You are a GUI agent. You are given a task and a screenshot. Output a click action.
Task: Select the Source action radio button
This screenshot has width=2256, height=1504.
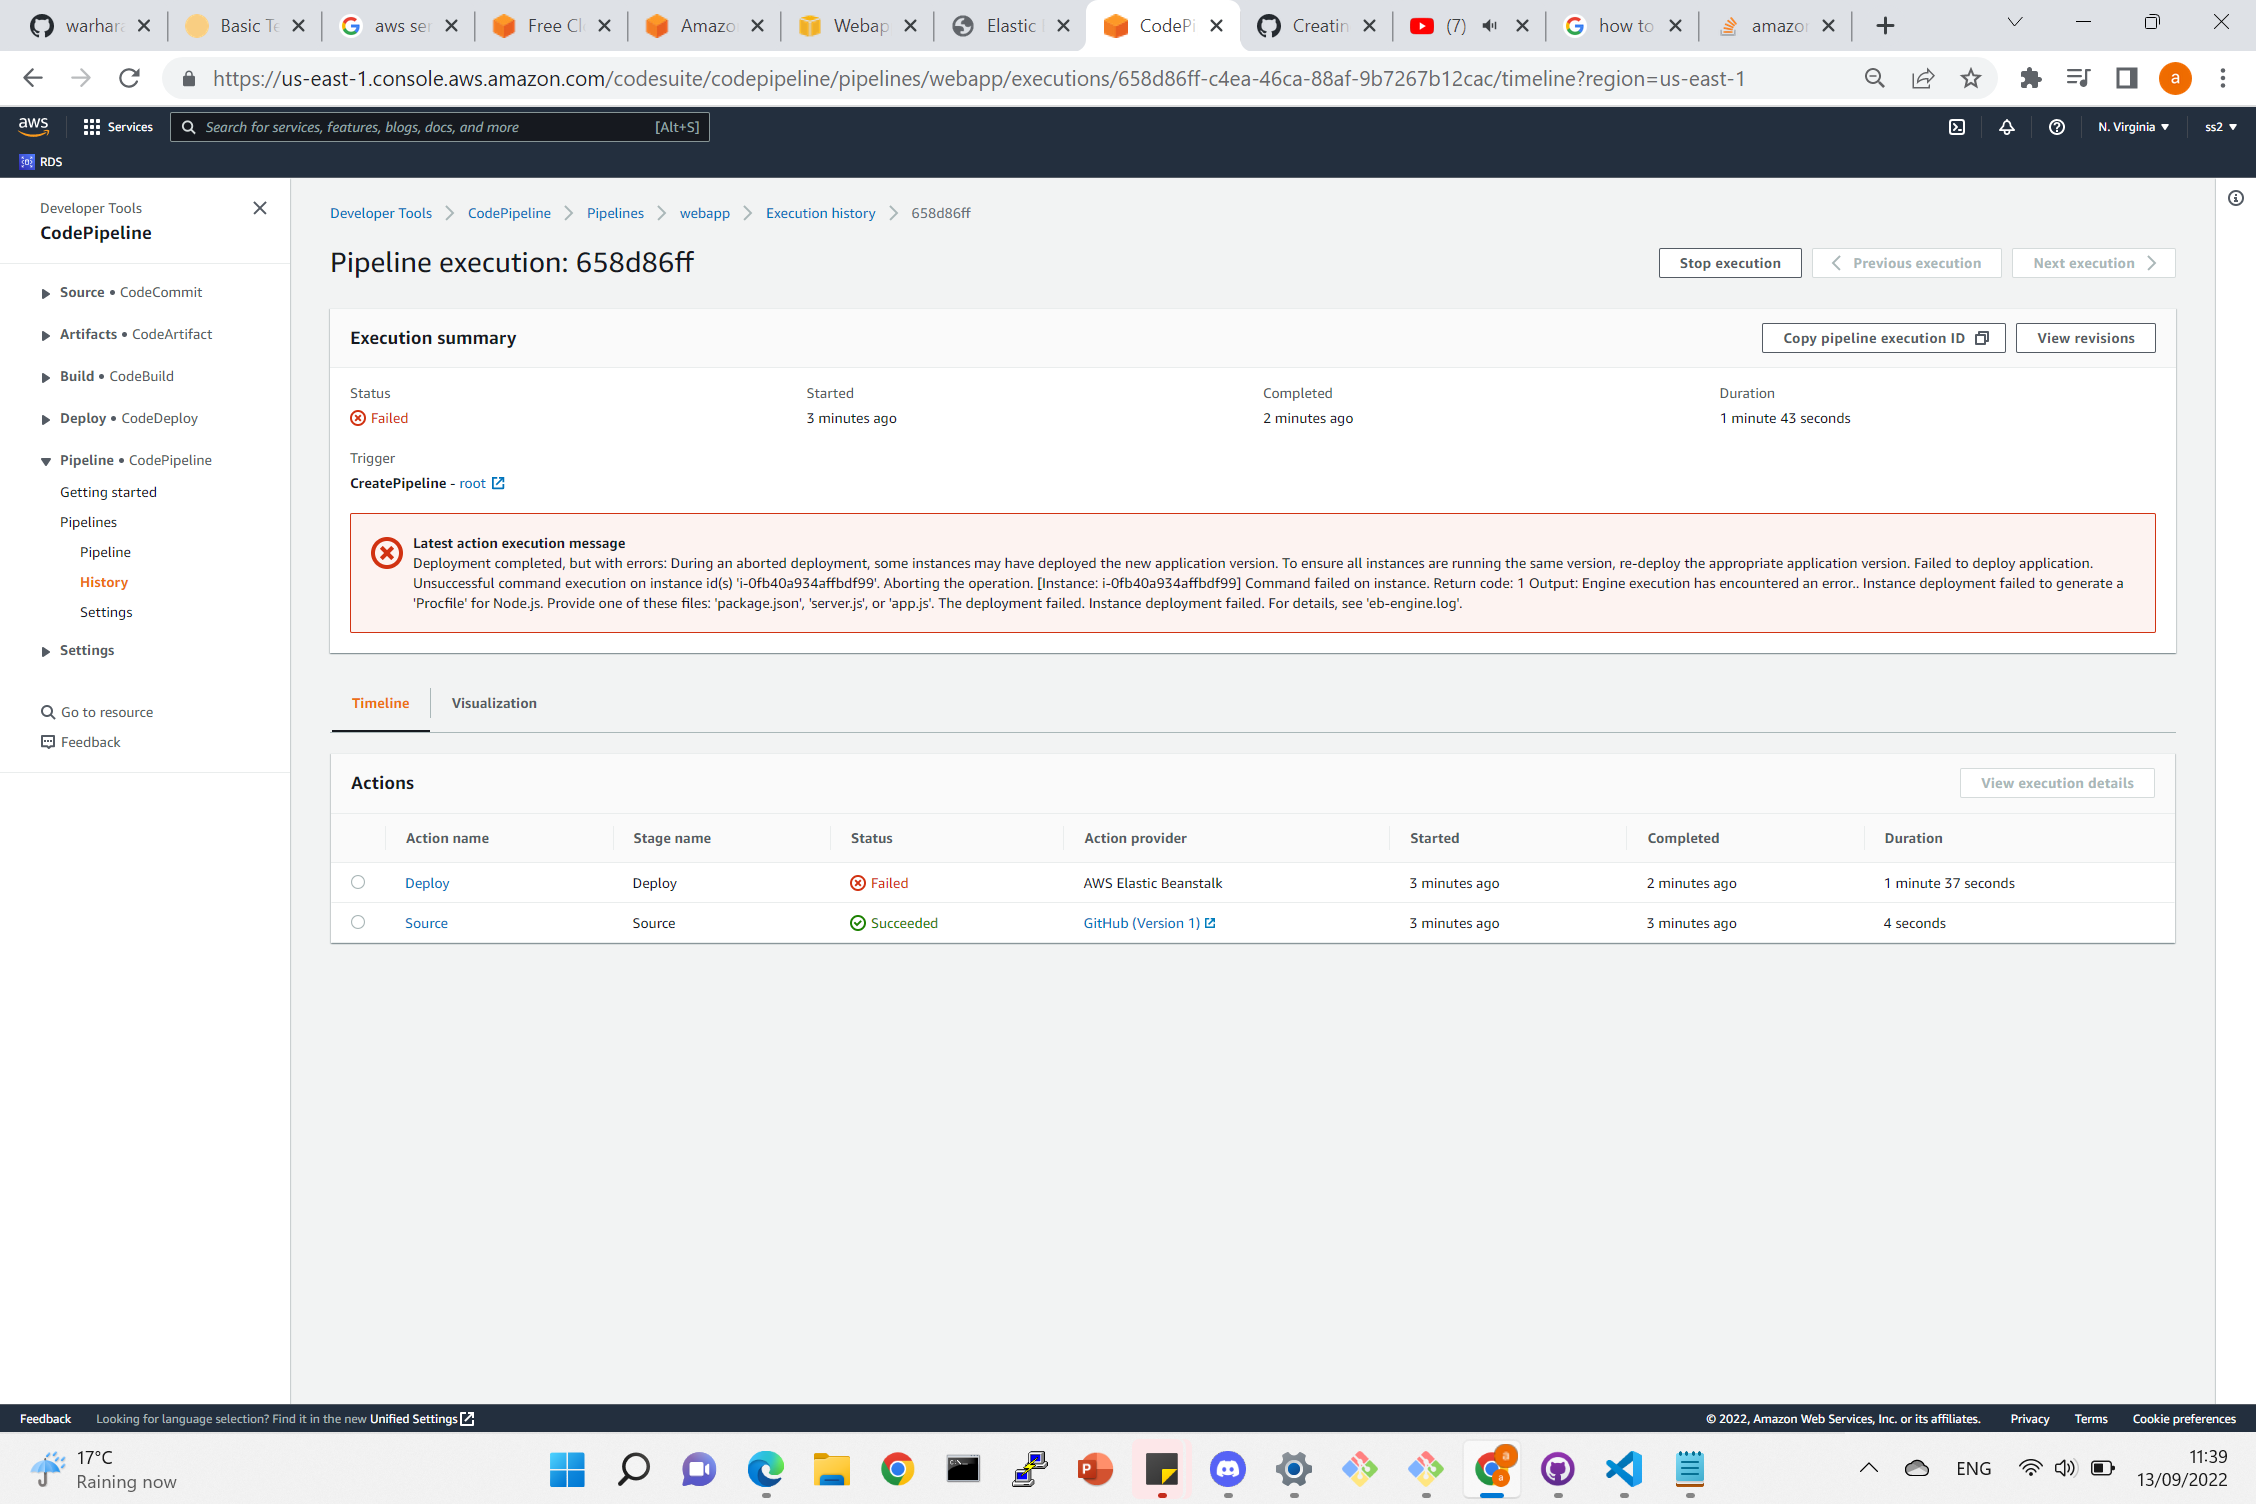click(359, 922)
